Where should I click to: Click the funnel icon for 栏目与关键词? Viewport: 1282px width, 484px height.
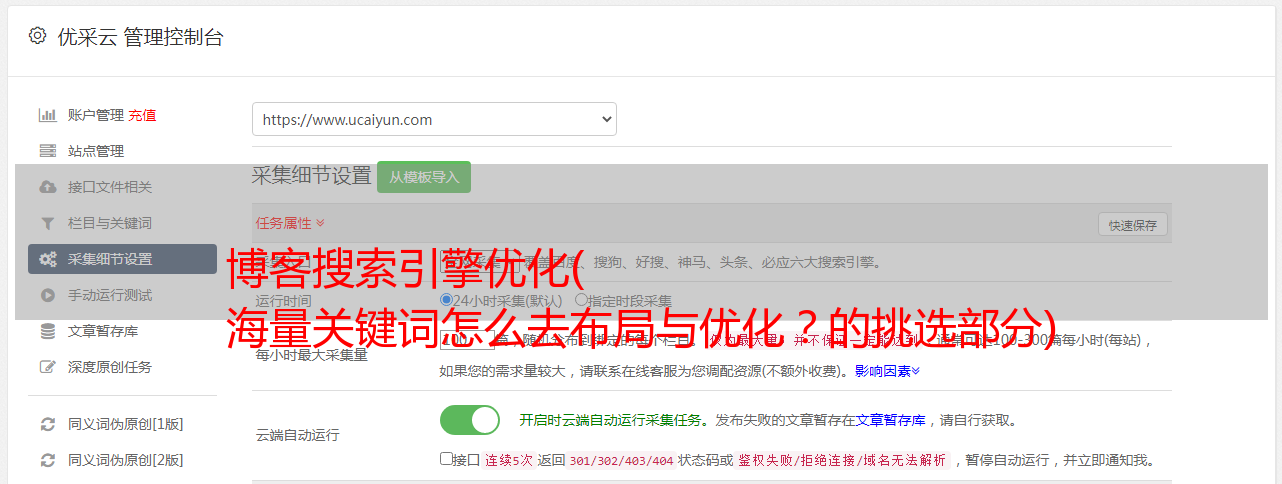click(47, 223)
